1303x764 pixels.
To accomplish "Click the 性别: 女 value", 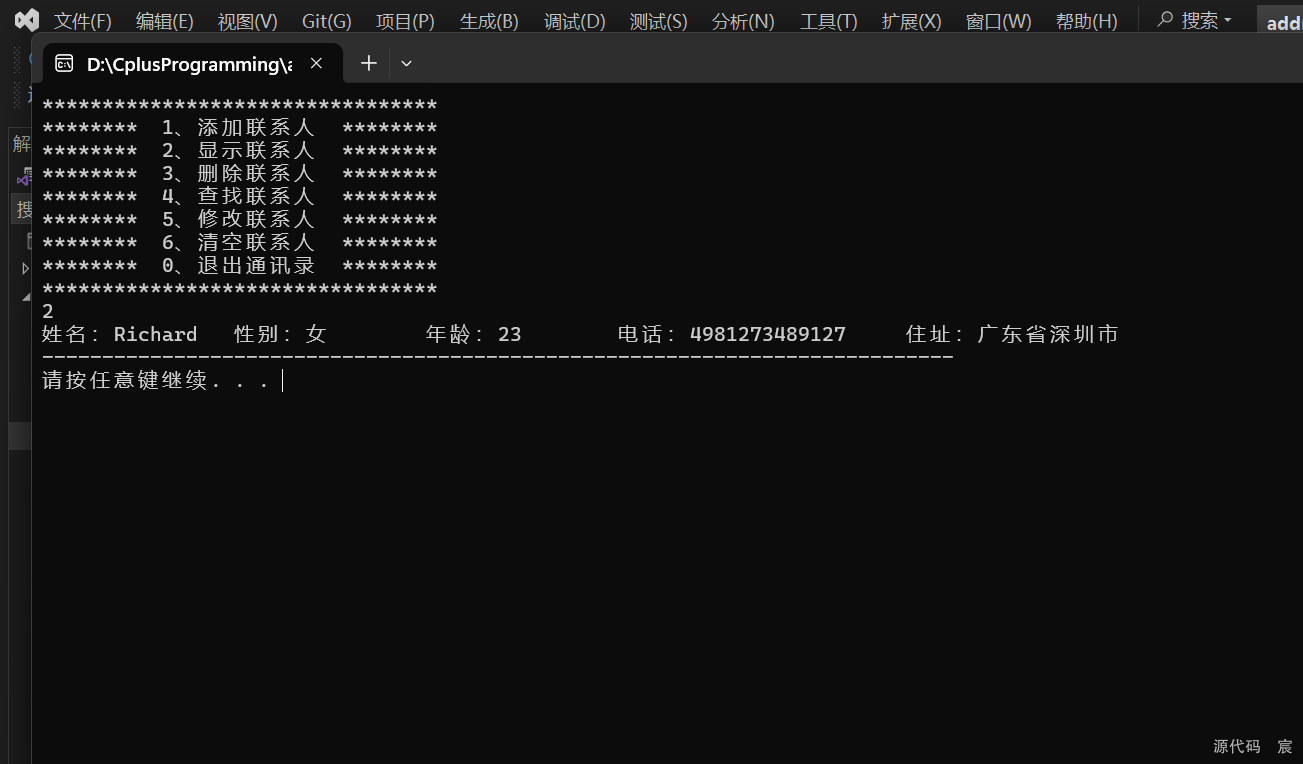I will 280,334.
